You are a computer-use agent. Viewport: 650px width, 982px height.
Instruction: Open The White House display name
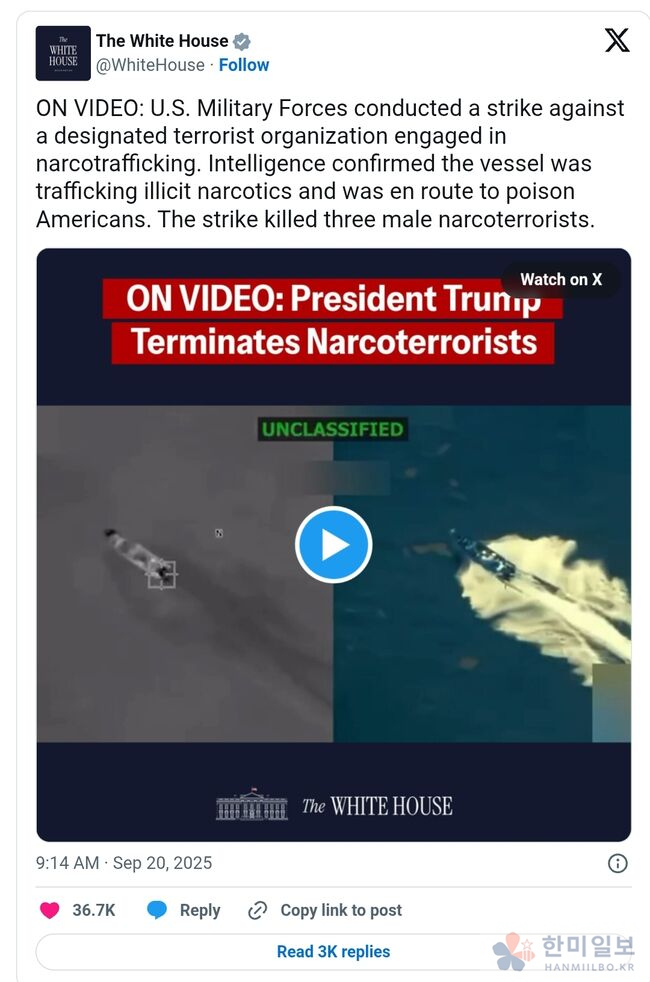[x=162, y=41]
